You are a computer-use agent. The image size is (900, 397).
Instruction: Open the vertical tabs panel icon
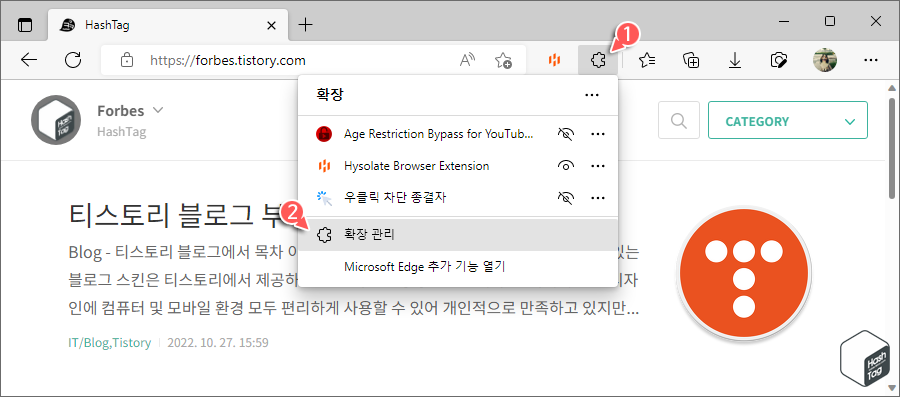[x=25, y=25]
